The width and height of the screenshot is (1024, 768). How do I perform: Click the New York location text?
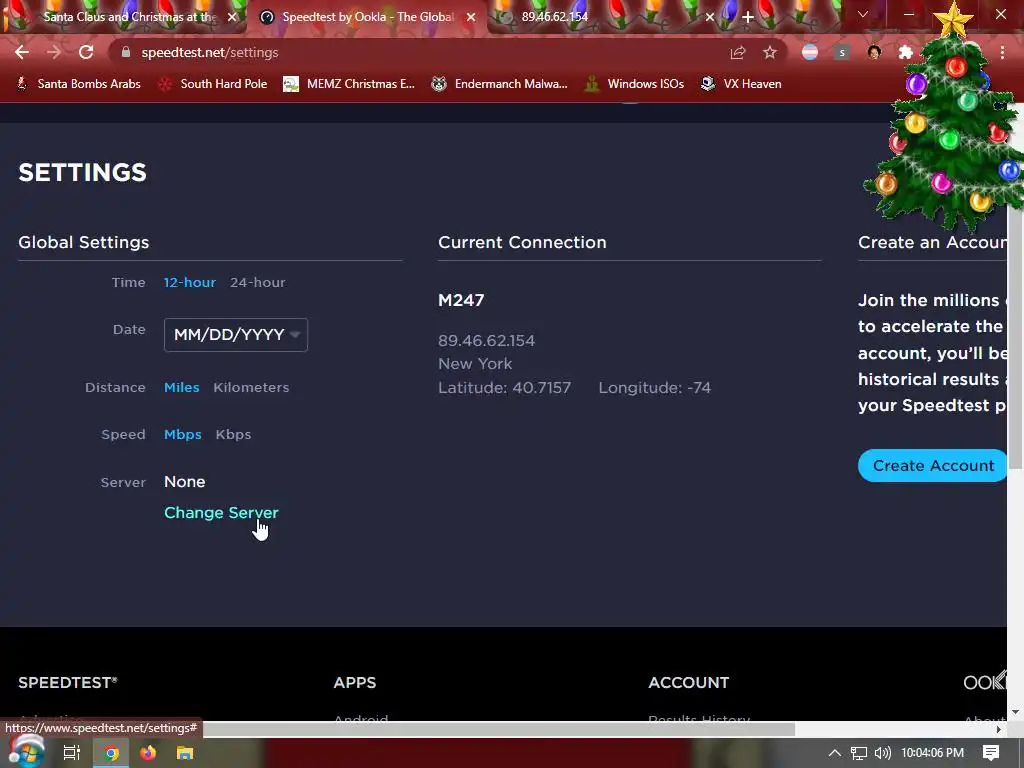(x=475, y=364)
